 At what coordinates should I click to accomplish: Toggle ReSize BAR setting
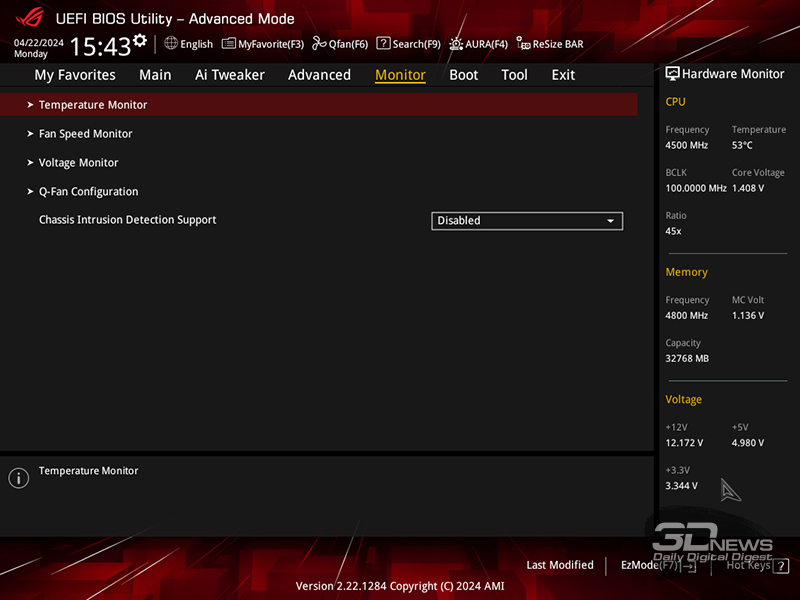point(549,44)
